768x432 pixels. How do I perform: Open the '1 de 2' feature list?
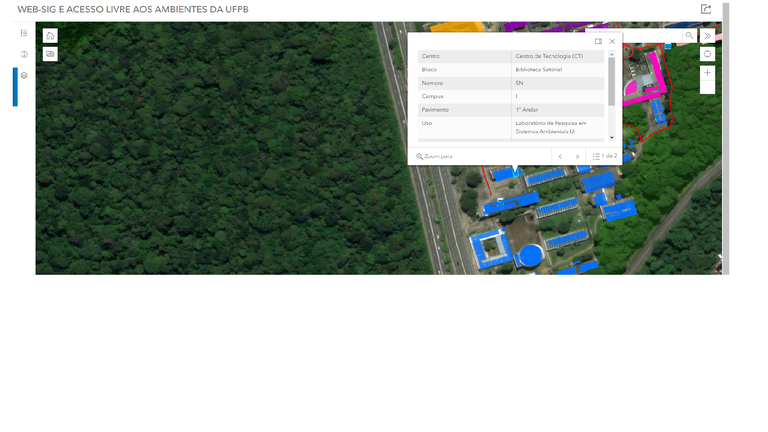tap(605, 157)
